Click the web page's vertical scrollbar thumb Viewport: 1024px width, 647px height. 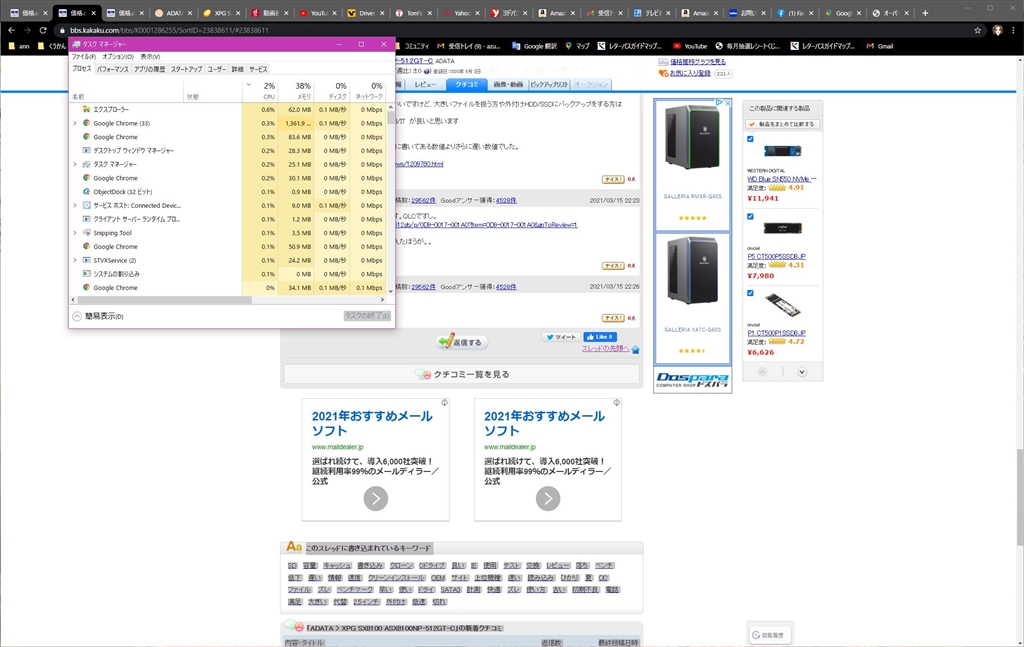pyautogui.click(x=1019, y=498)
